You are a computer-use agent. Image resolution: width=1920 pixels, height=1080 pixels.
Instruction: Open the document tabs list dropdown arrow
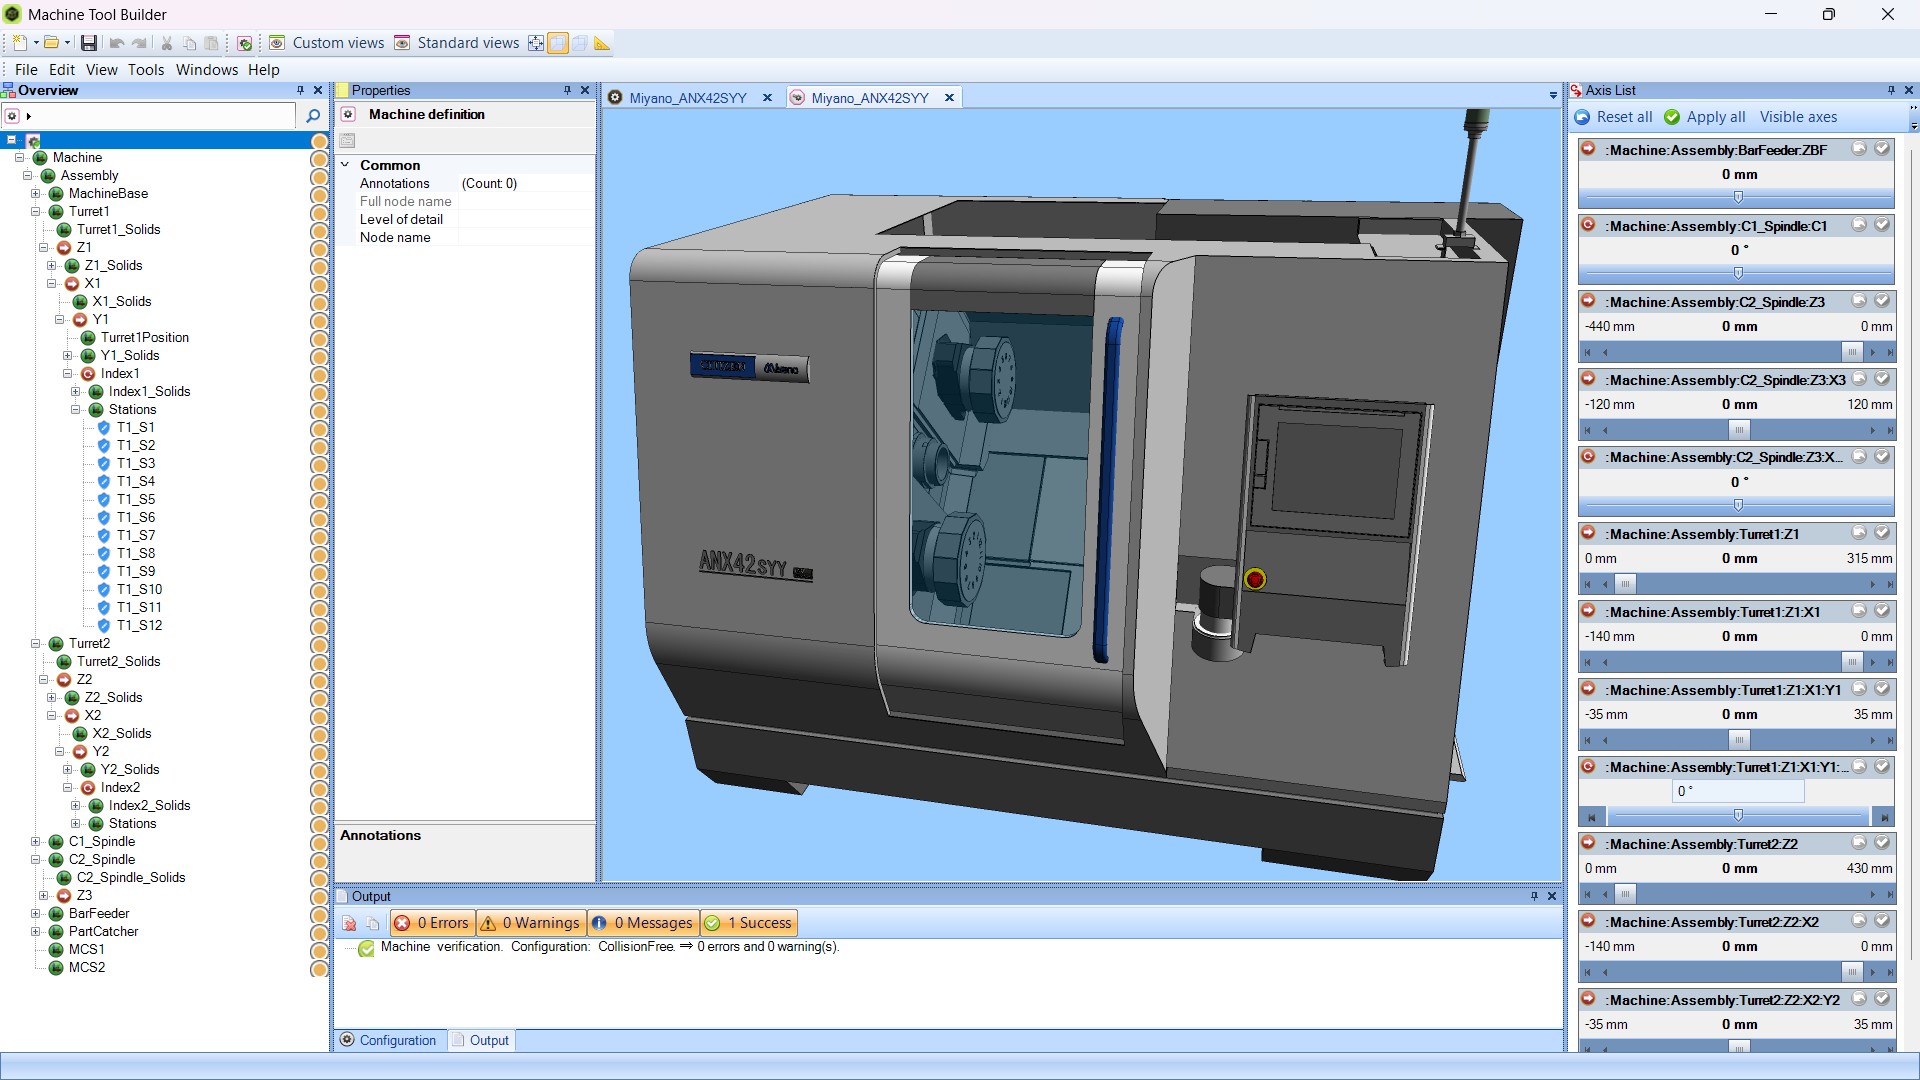pos(1553,96)
